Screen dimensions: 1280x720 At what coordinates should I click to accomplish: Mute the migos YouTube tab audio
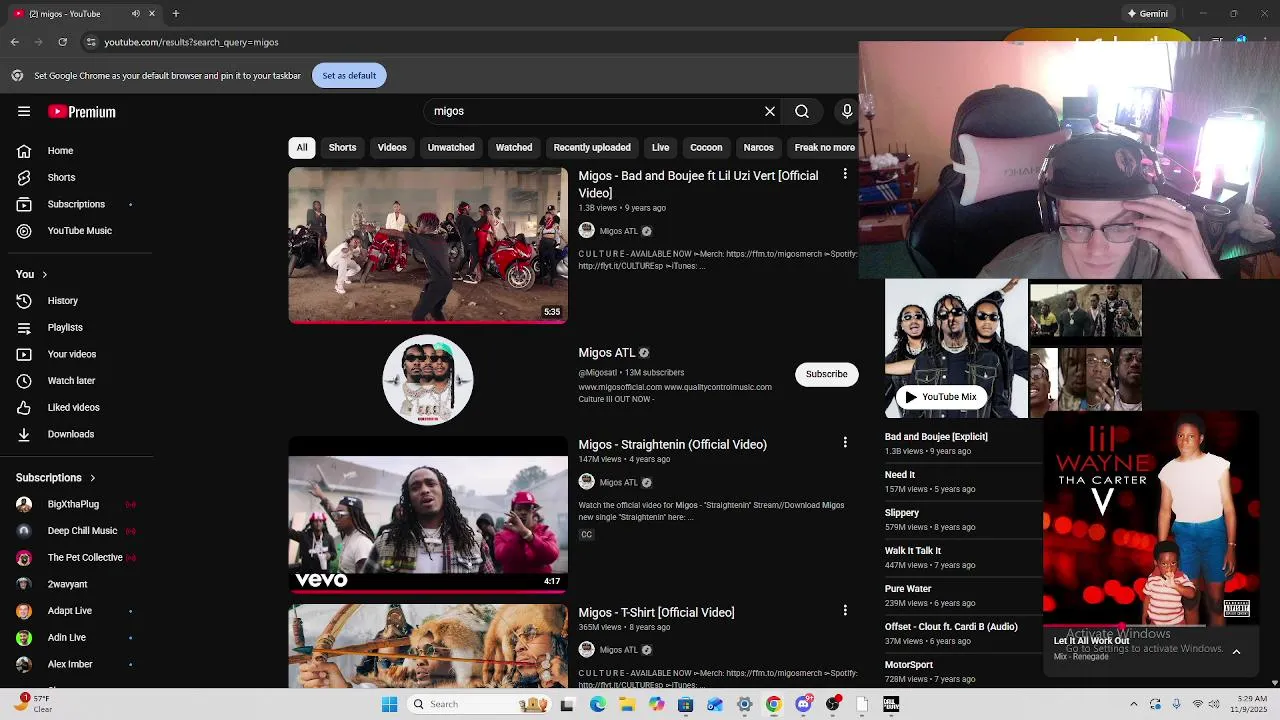pos(136,14)
